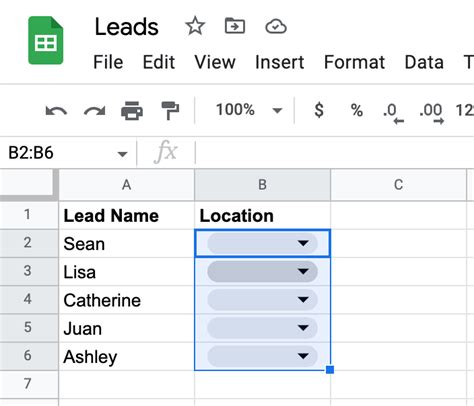Image resolution: width=474 pixels, height=406 pixels.
Task: Click the move to folder icon
Action: (x=235, y=26)
